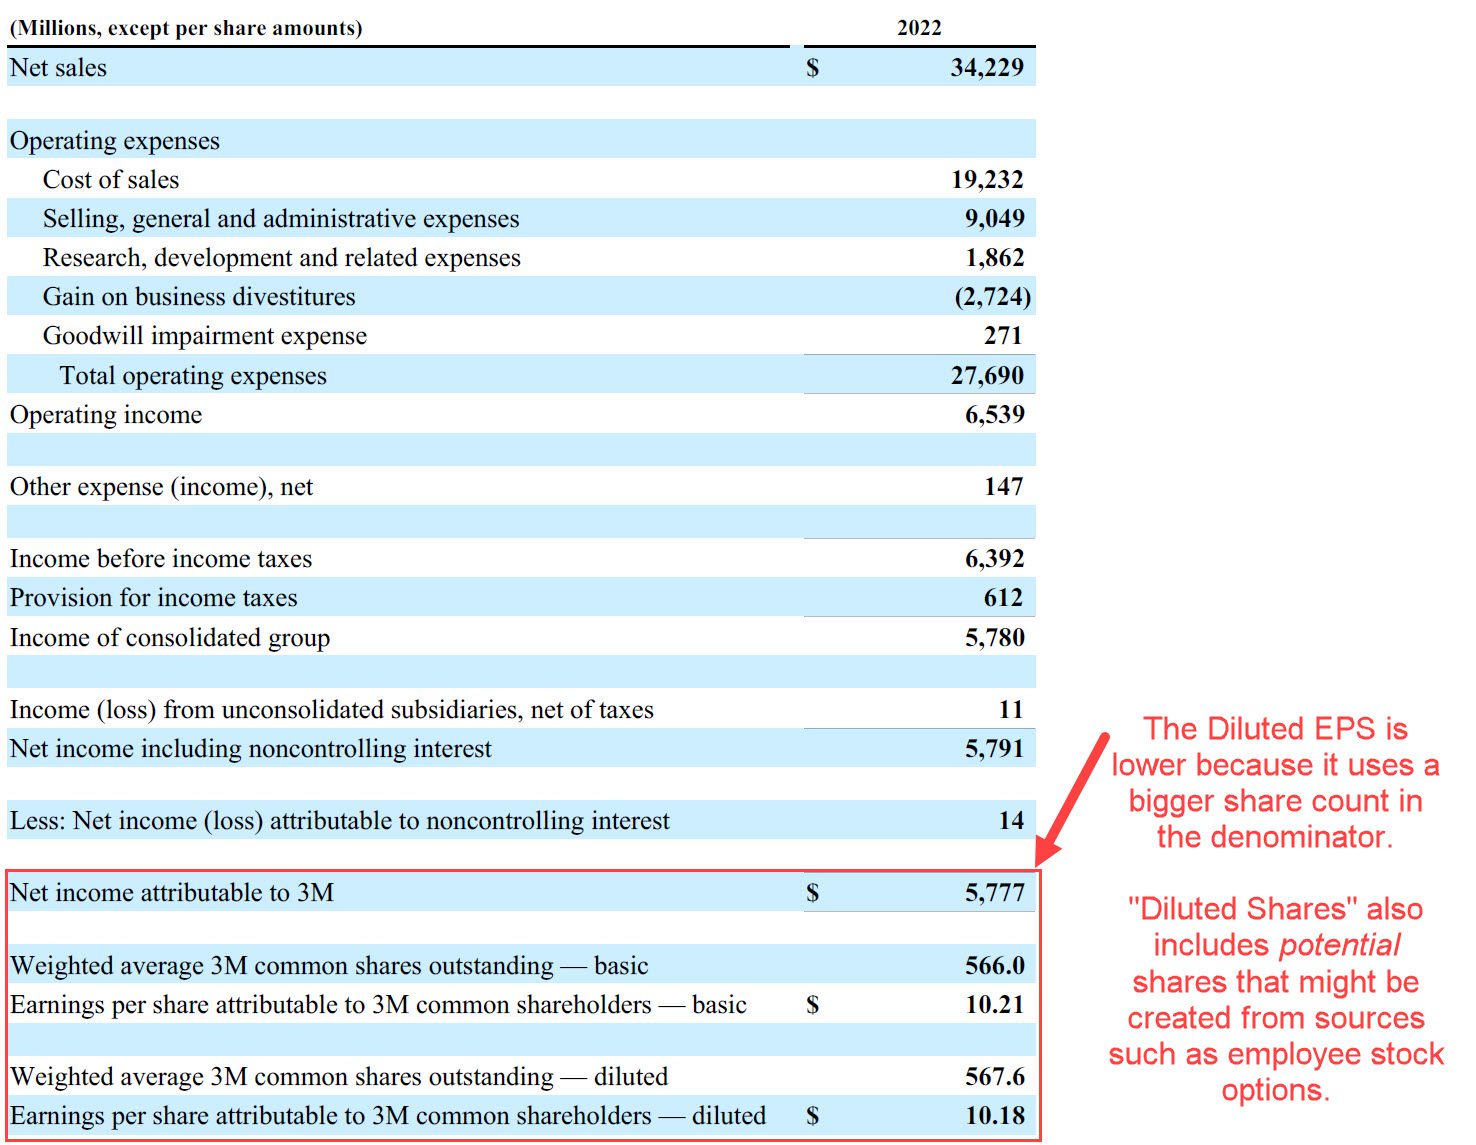Select the basic EPS value 10.21
1476x1145 pixels.
tap(994, 1005)
